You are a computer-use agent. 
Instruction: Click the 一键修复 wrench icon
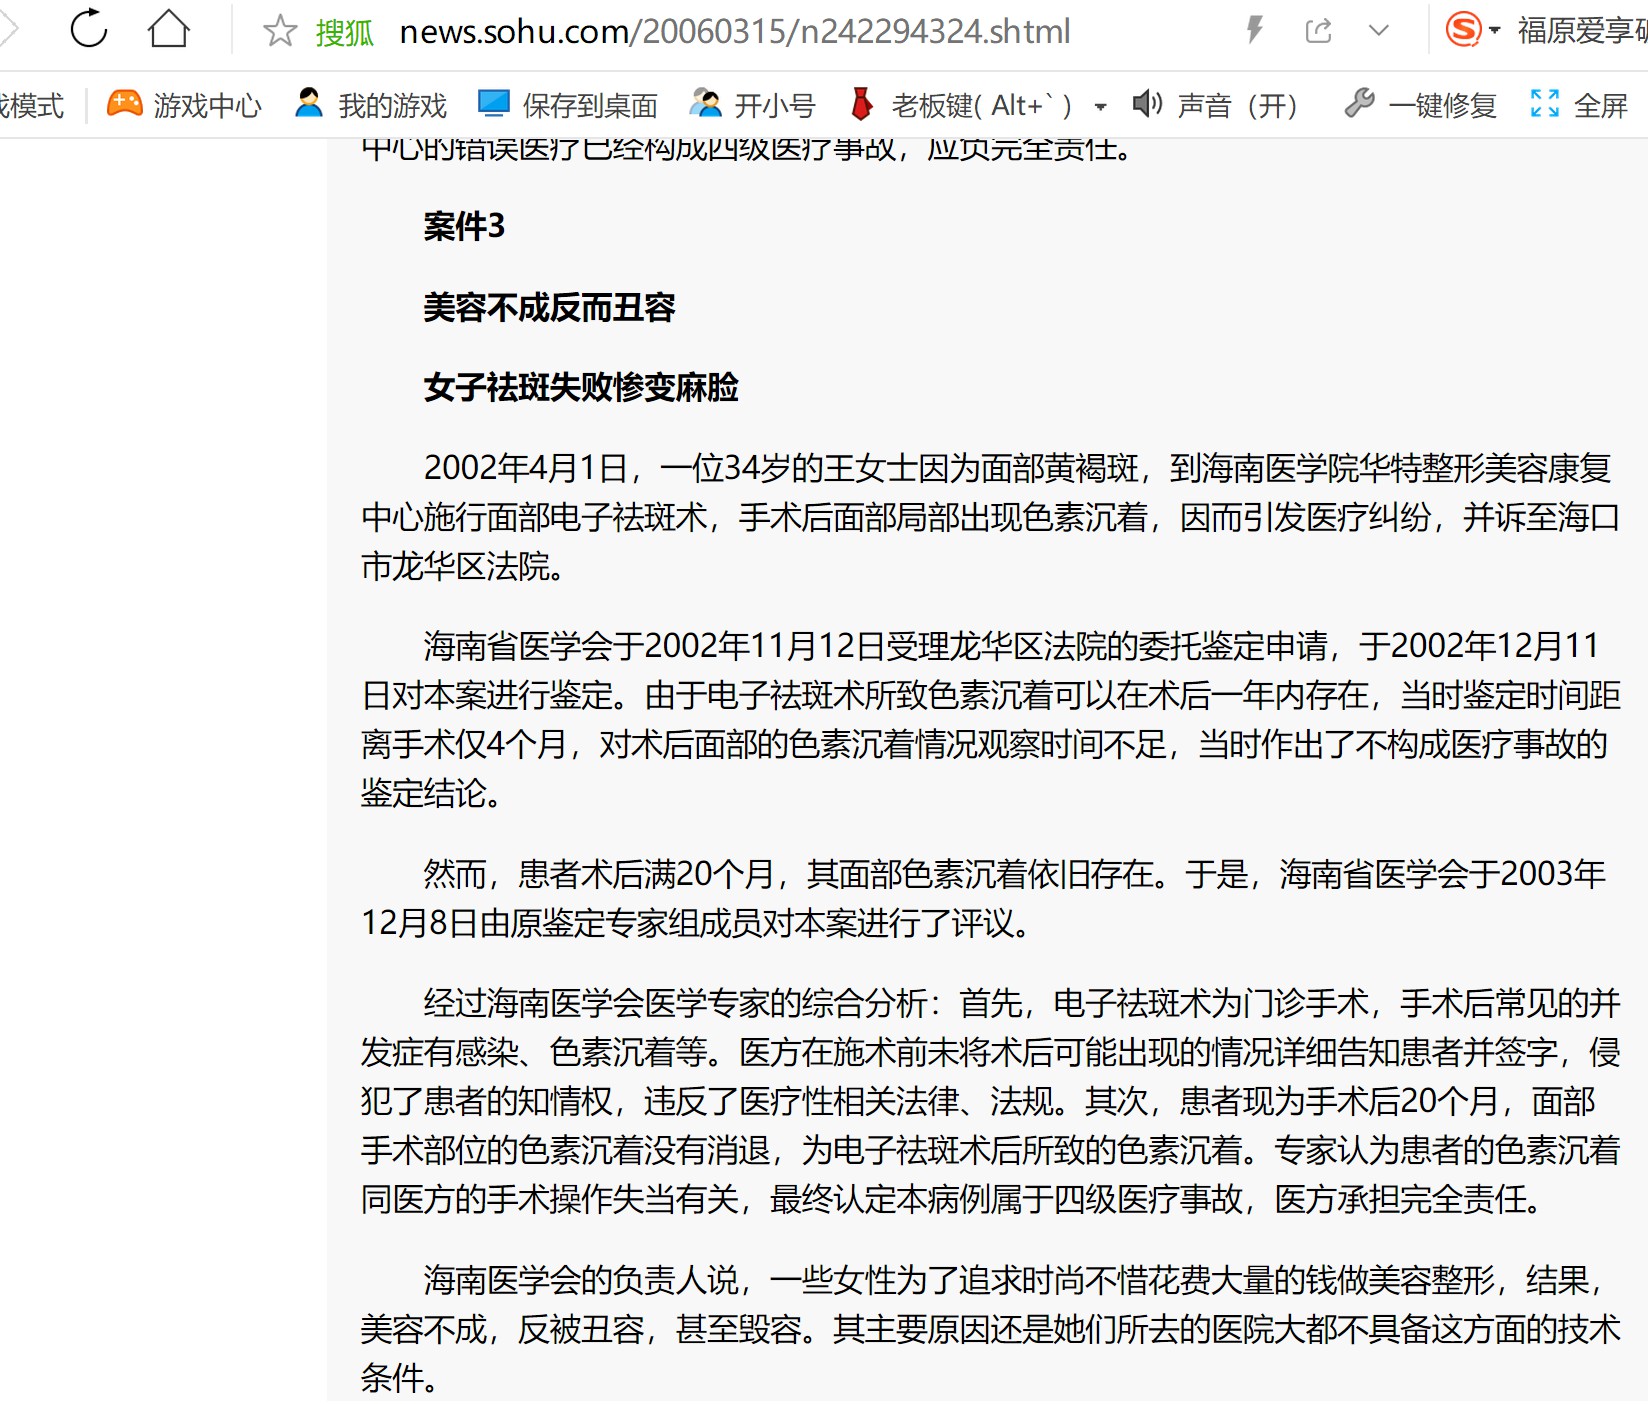click(1359, 103)
